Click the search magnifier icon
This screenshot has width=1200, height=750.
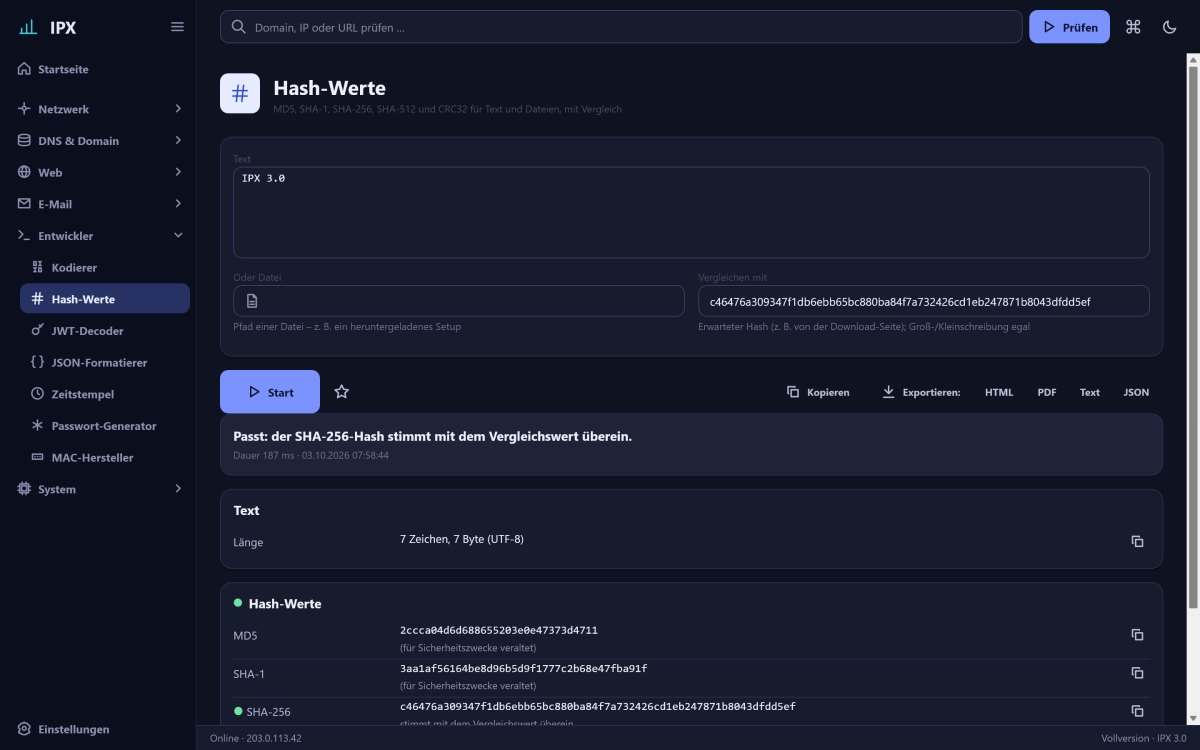pos(239,27)
